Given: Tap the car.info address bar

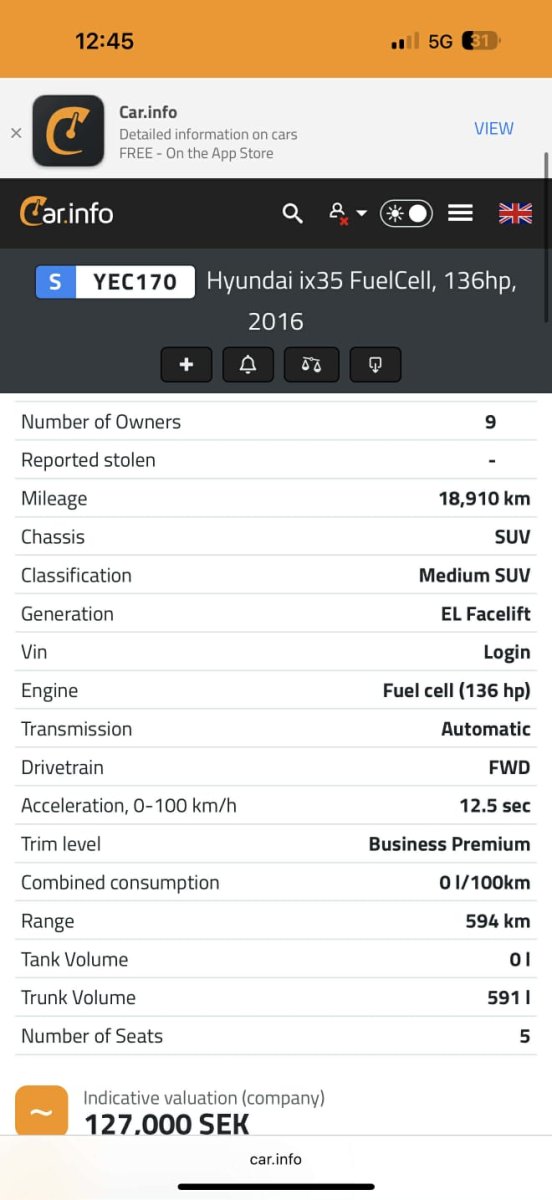Looking at the screenshot, I should tap(276, 1159).
